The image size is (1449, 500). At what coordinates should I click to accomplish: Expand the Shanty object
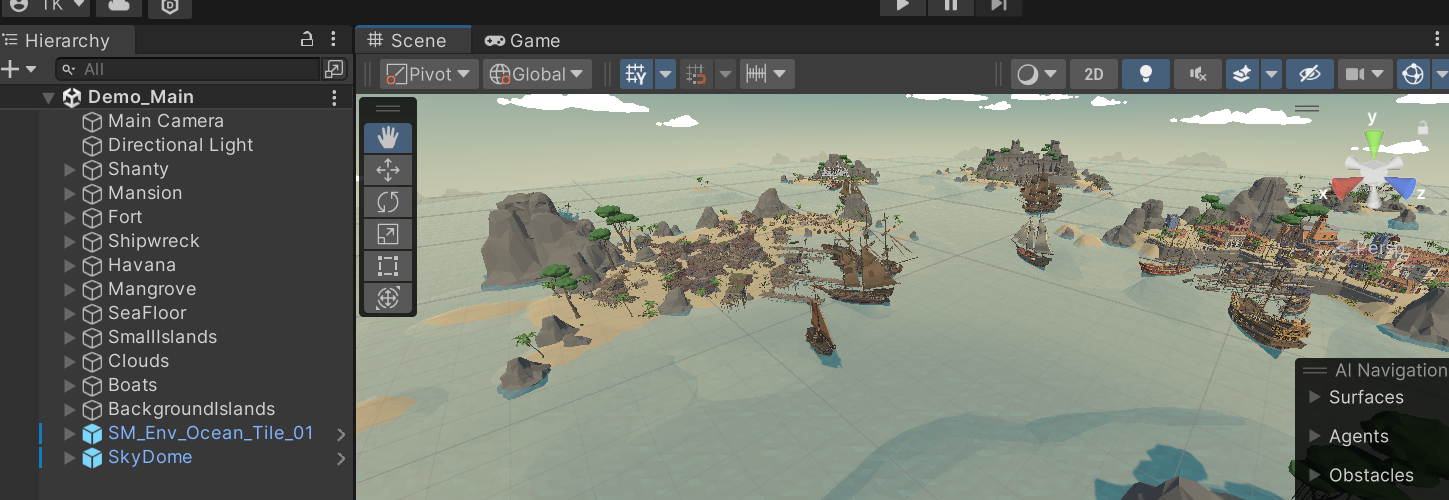(69, 170)
